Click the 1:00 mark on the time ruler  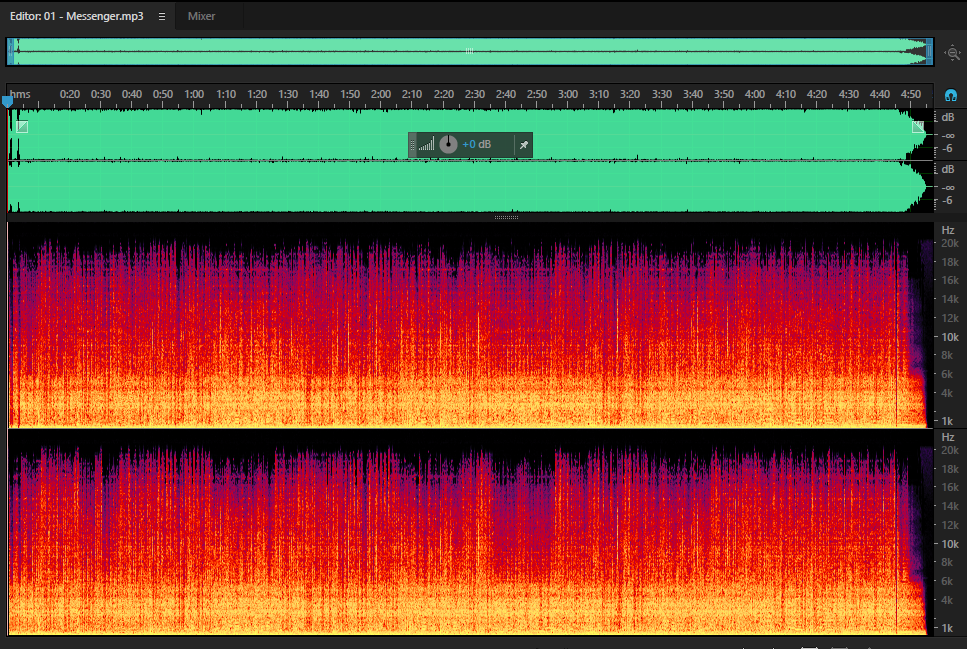click(194, 94)
